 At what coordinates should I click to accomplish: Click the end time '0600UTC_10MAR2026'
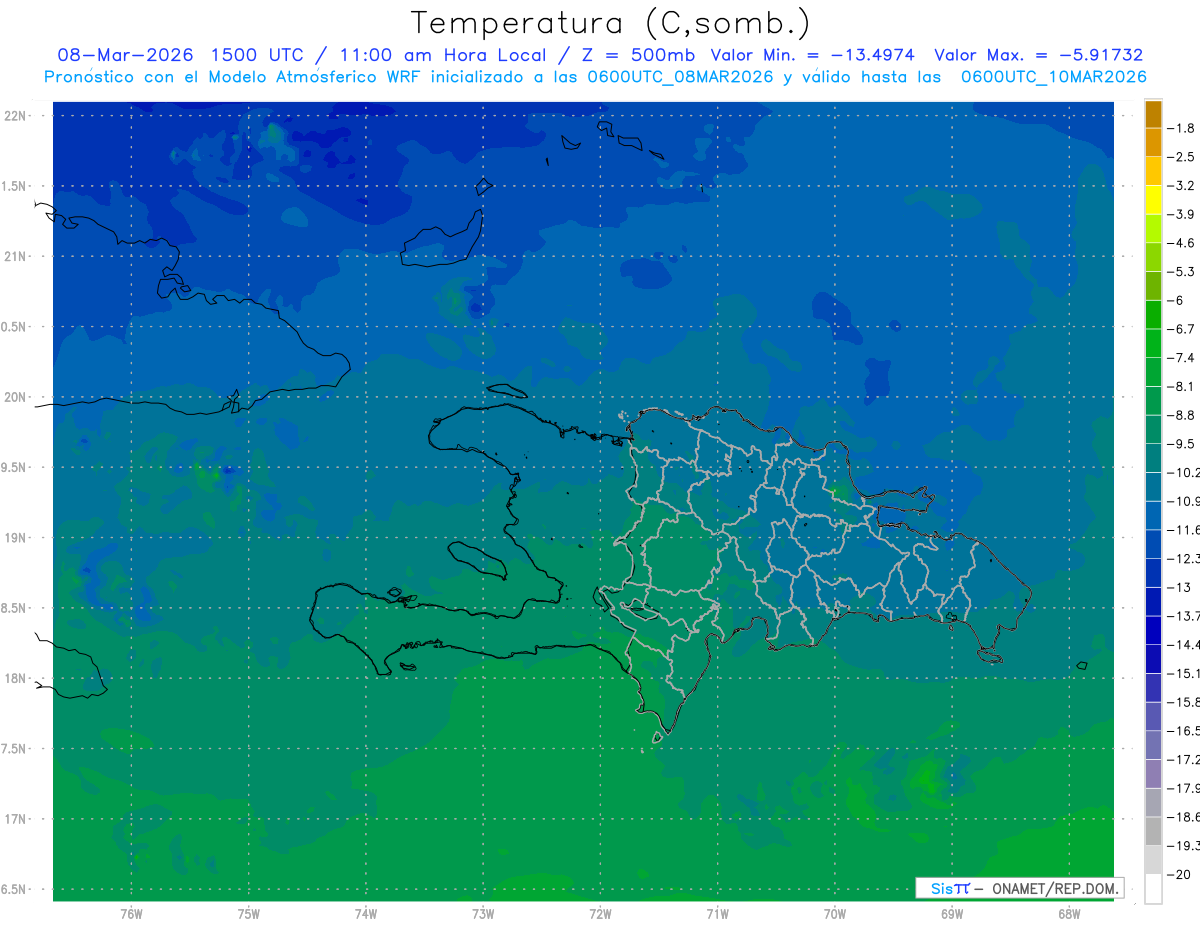[x=1054, y=77]
